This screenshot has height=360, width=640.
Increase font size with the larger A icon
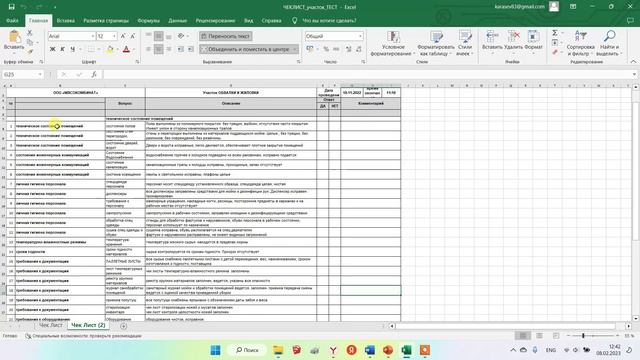(123, 36)
